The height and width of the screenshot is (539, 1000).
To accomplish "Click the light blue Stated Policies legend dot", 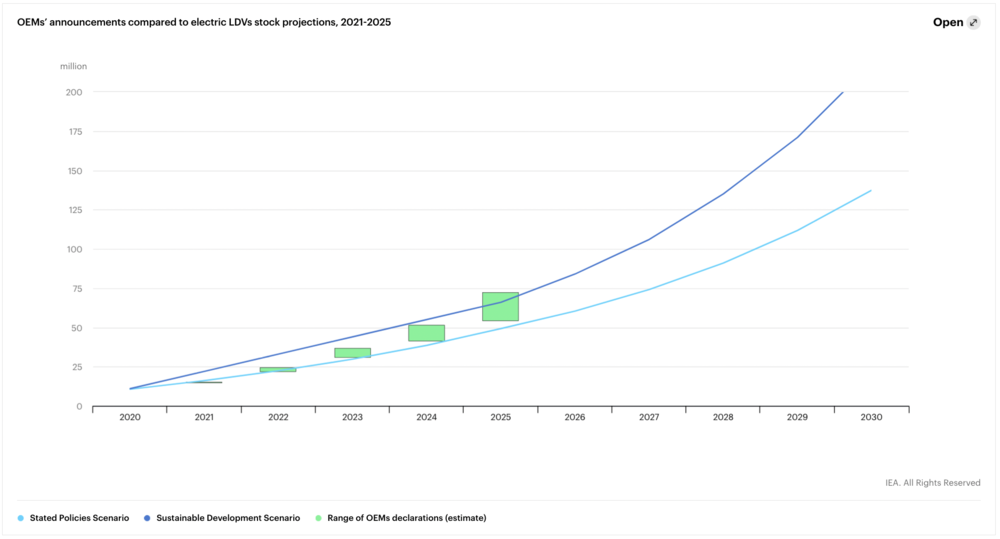I will [x=21, y=518].
